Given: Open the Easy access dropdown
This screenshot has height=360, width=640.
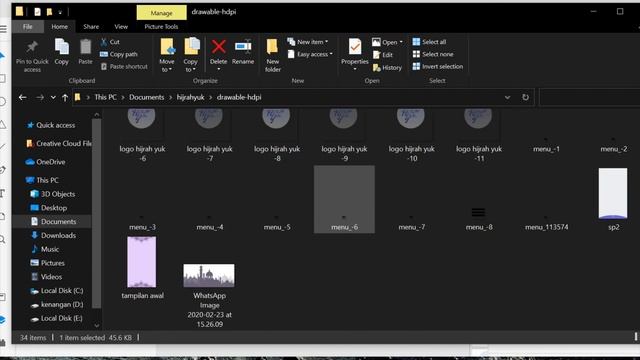Looking at the screenshot, I should [x=311, y=54].
